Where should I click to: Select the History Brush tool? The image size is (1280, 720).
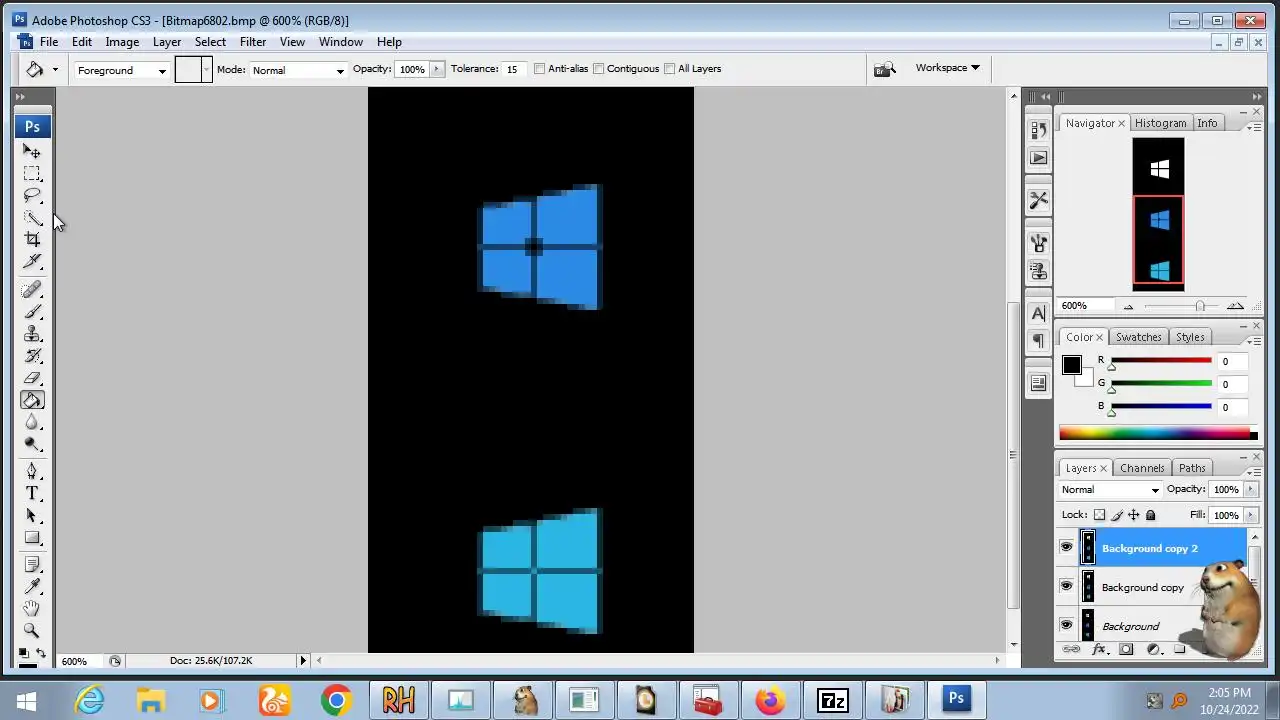tap(32, 356)
